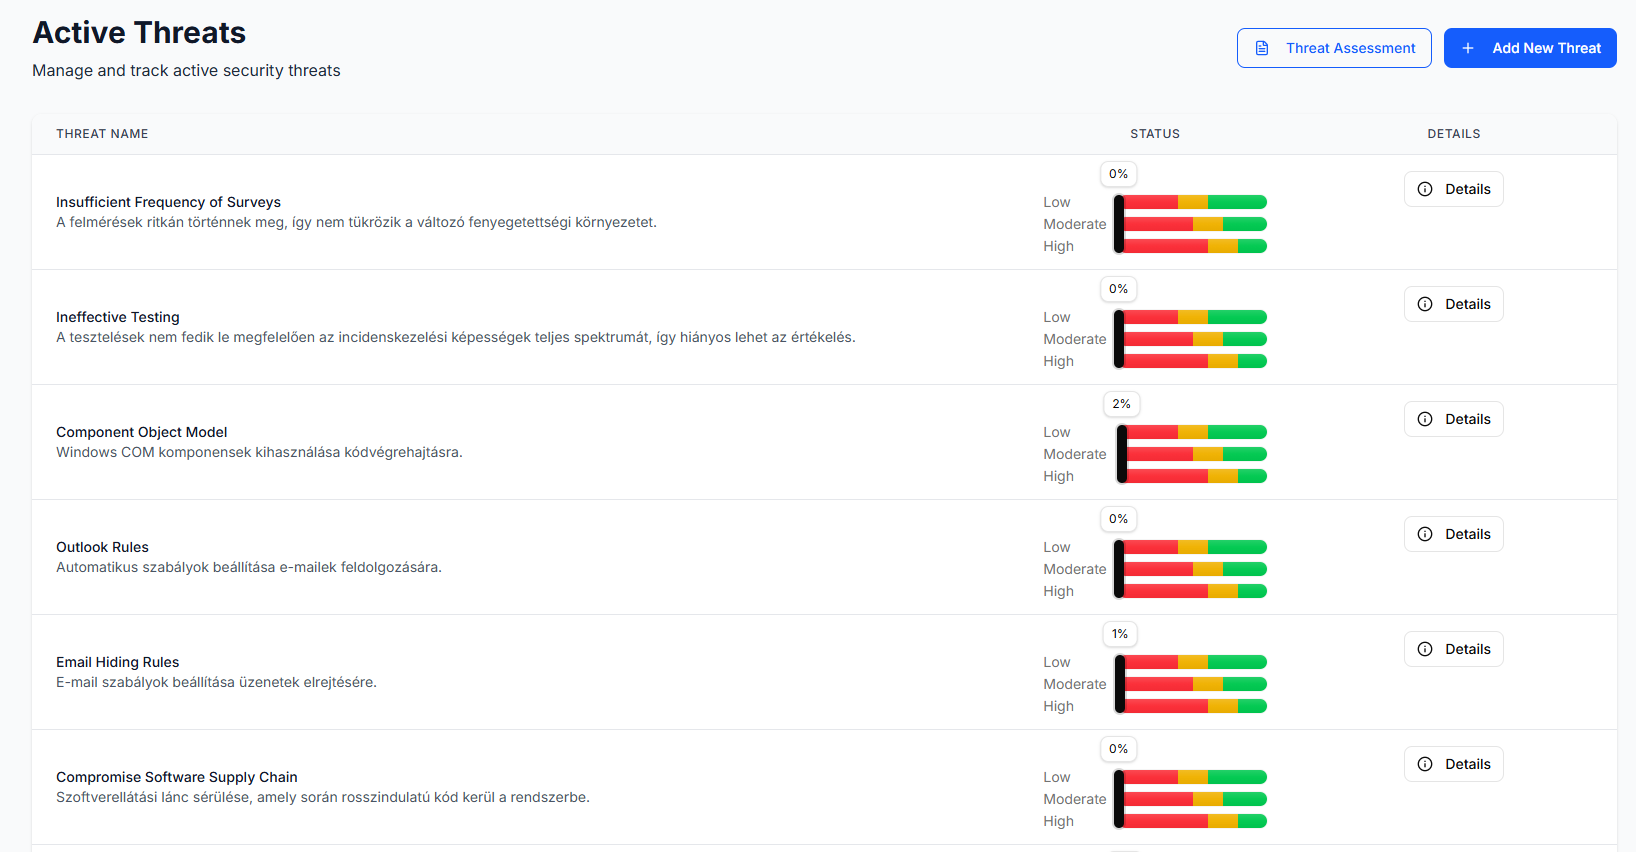The width and height of the screenshot is (1636, 852).
Task: Open the Threat Assessment page
Action: [1334, 48]
